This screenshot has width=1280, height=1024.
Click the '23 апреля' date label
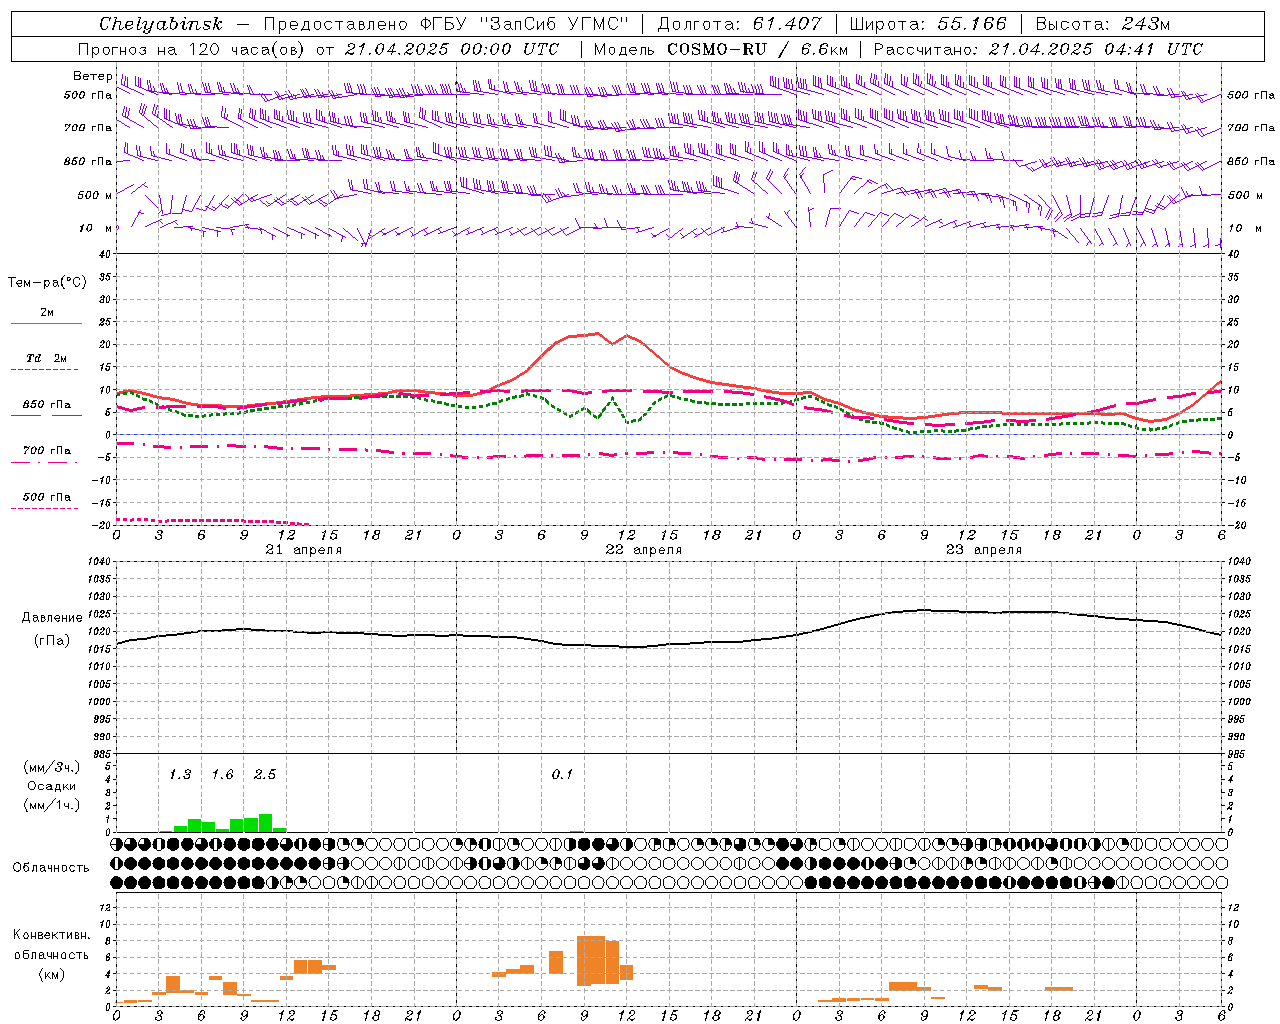[984, 550]
